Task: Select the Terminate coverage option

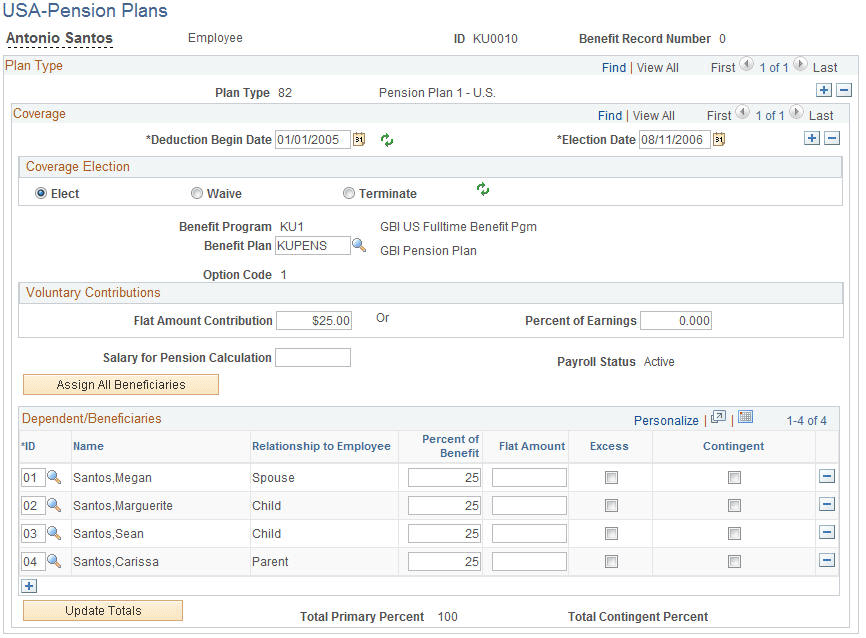Action: point(348,193)
